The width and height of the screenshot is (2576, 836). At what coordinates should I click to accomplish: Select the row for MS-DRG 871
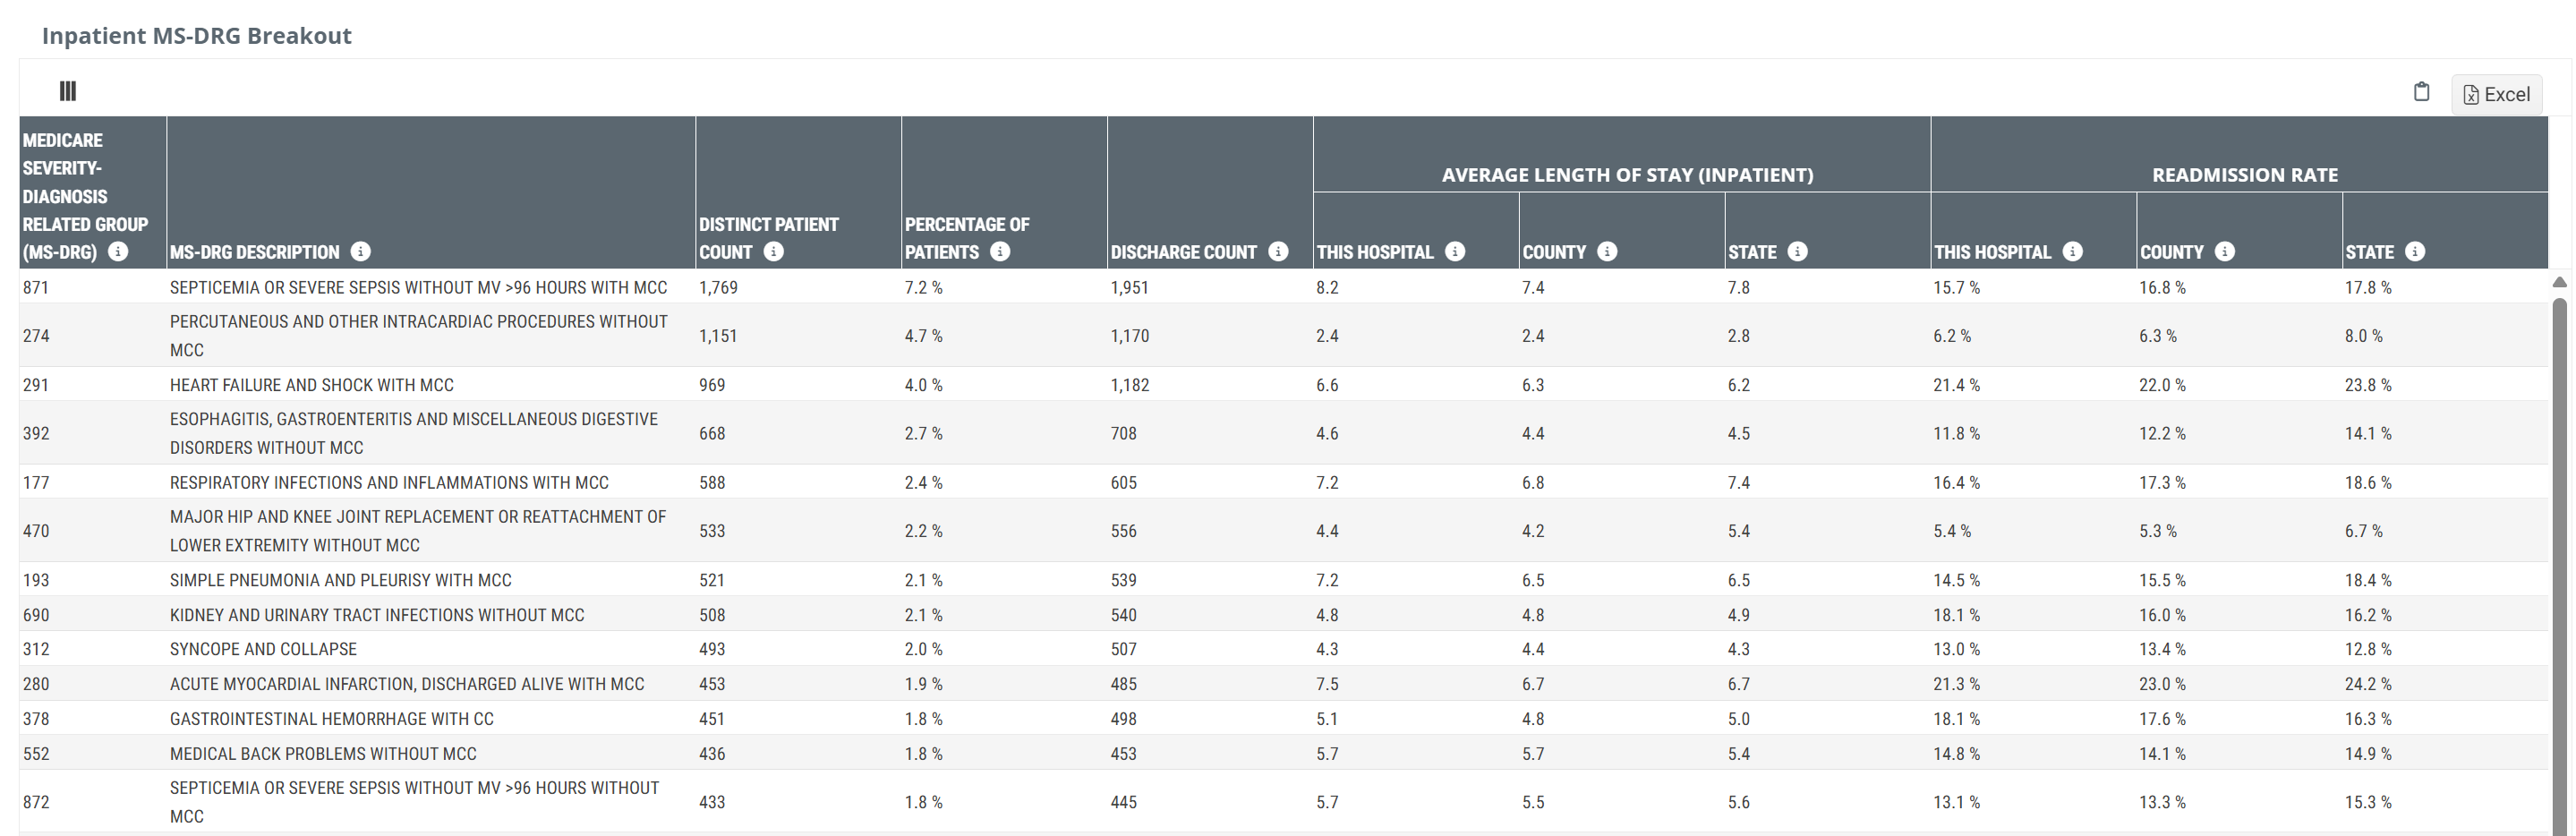point(1283,287)
